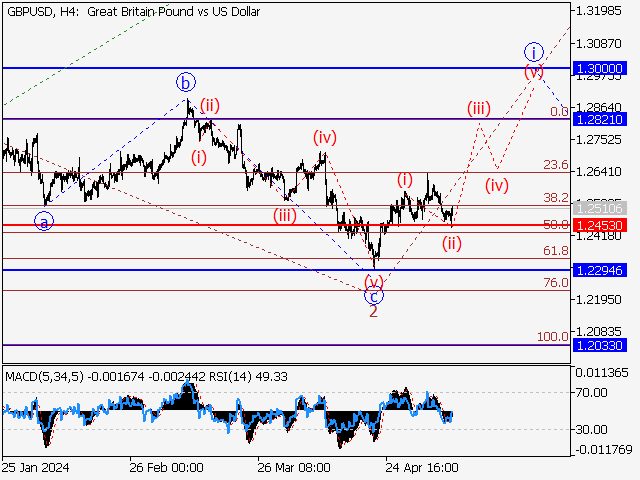Click the circled blue 'b' wave label

tap(186, 83)
